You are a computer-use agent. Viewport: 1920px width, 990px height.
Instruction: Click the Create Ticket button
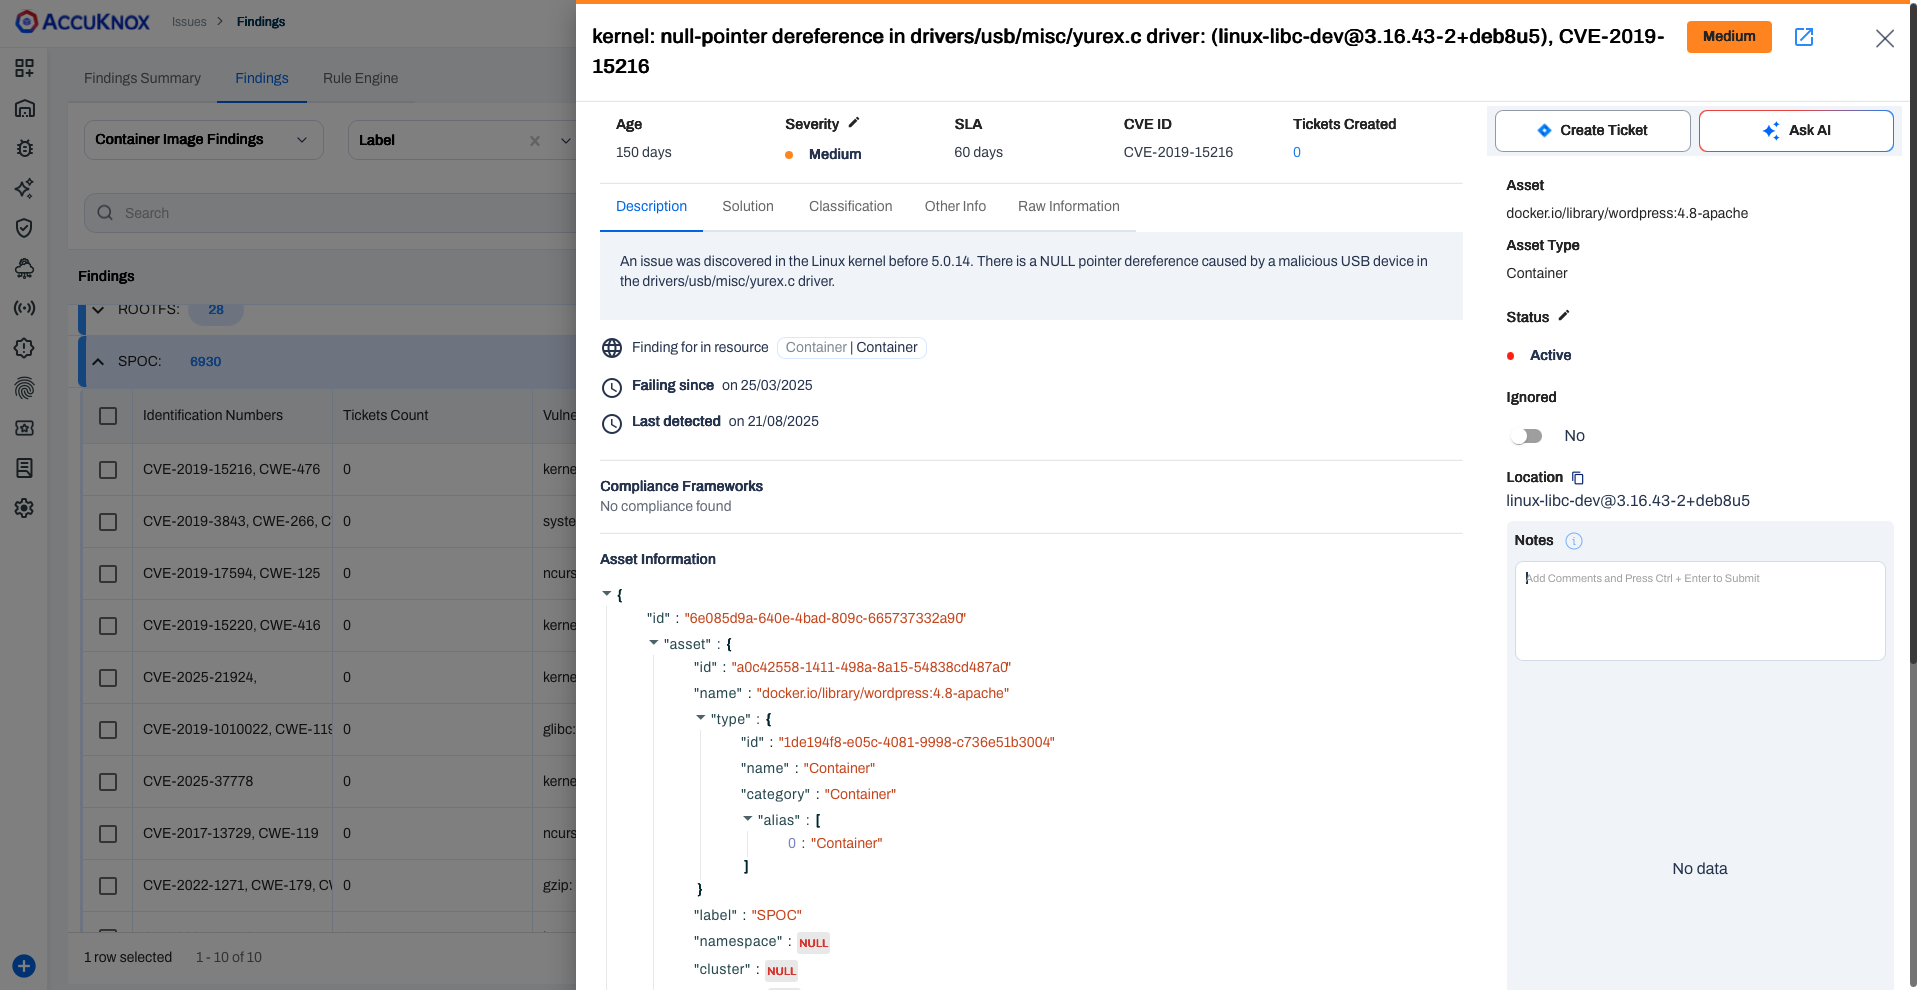1592,131
